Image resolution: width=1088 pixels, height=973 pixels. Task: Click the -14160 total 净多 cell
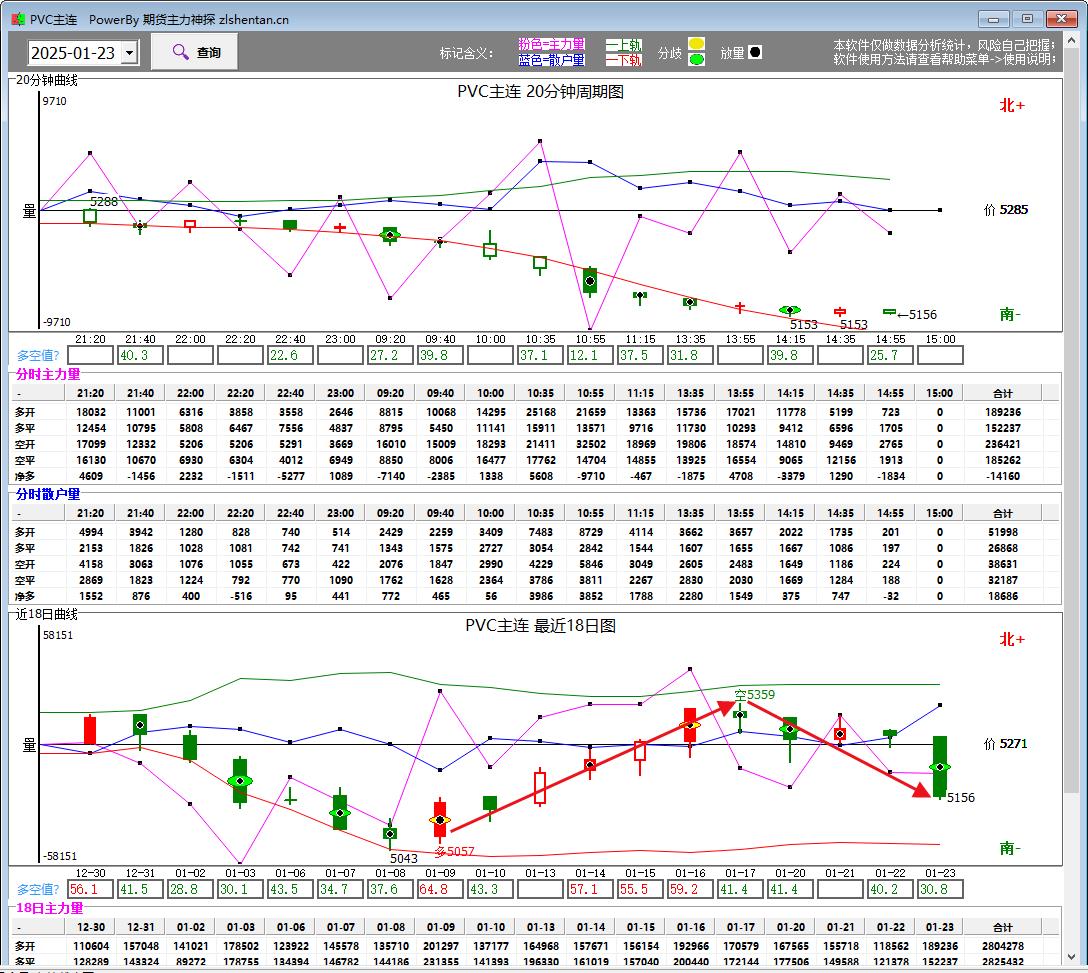point(1003,476)
